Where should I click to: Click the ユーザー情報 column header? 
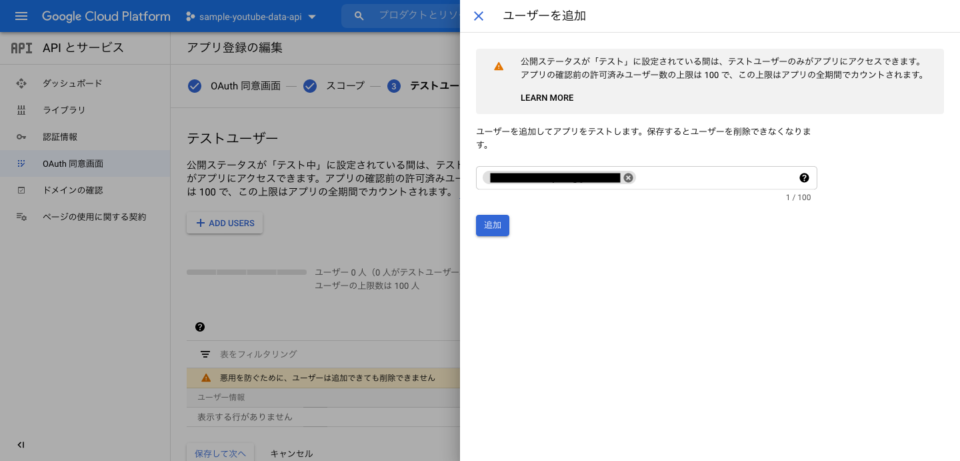(x=221, y=397)
